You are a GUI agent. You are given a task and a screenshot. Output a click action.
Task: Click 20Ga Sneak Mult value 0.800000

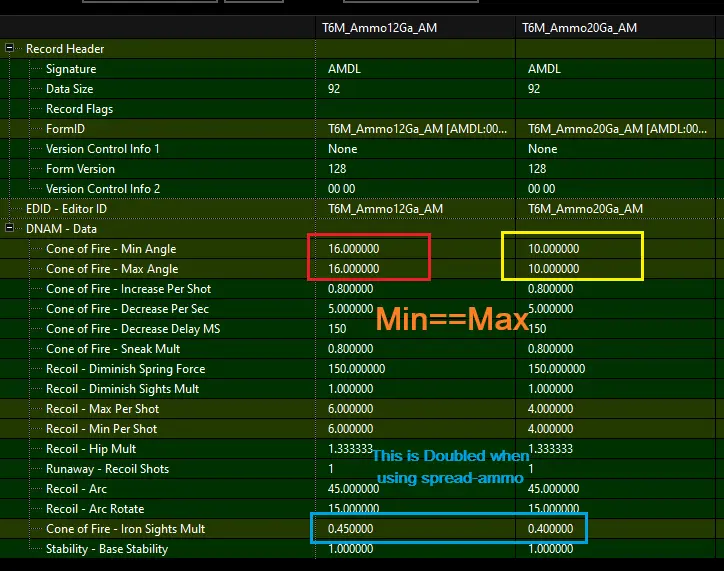(x=550, y=349)
